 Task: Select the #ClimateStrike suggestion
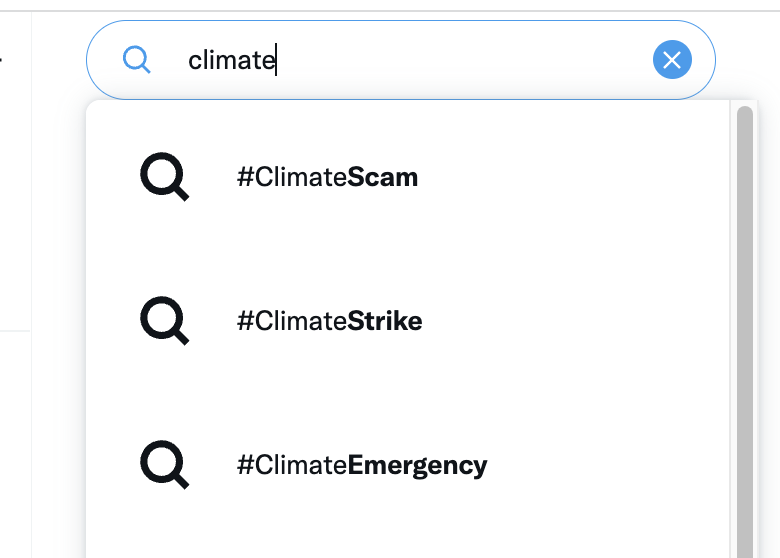(x=329, y=322)
